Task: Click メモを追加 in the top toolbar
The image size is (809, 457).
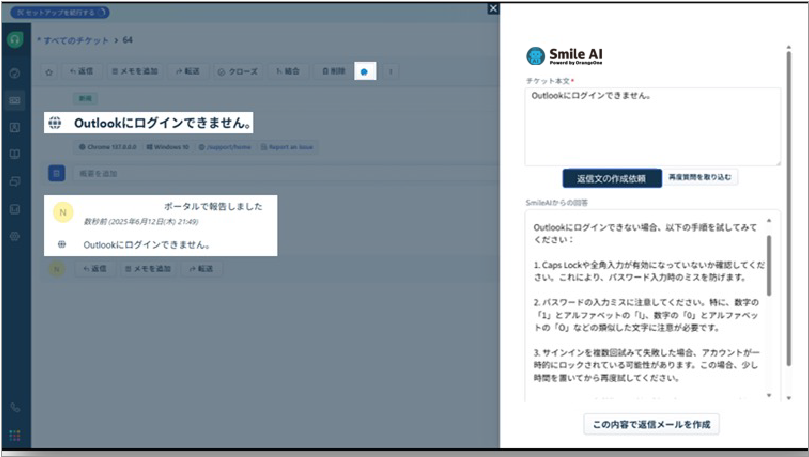Action: (x=134, y=72)
